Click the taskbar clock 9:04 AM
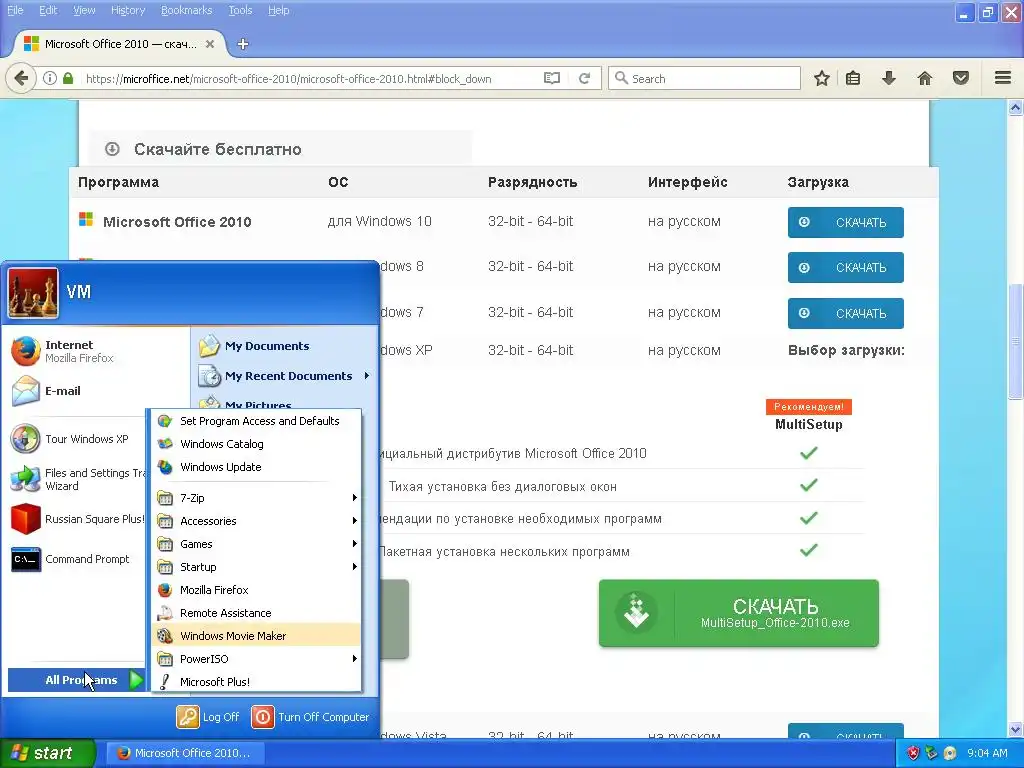 987,753
